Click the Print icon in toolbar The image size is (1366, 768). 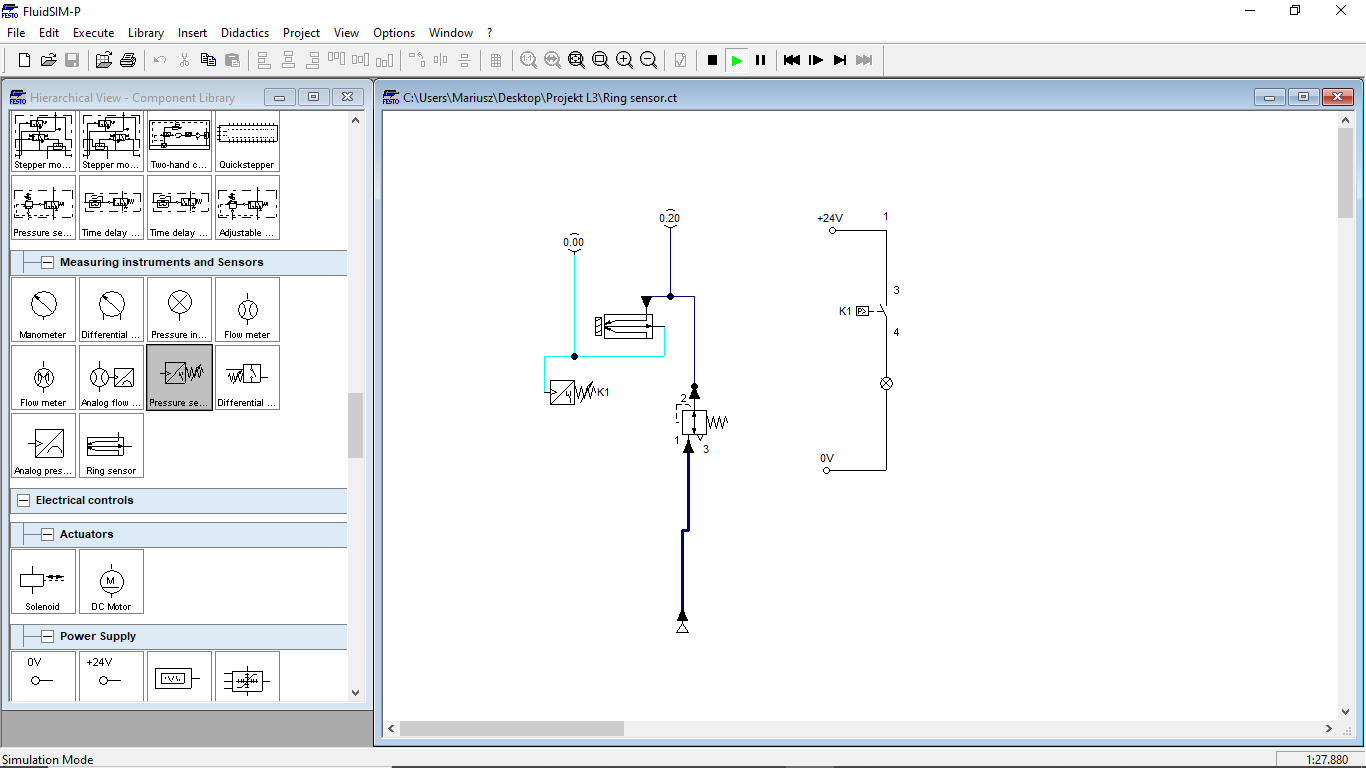tap(128, 60)
